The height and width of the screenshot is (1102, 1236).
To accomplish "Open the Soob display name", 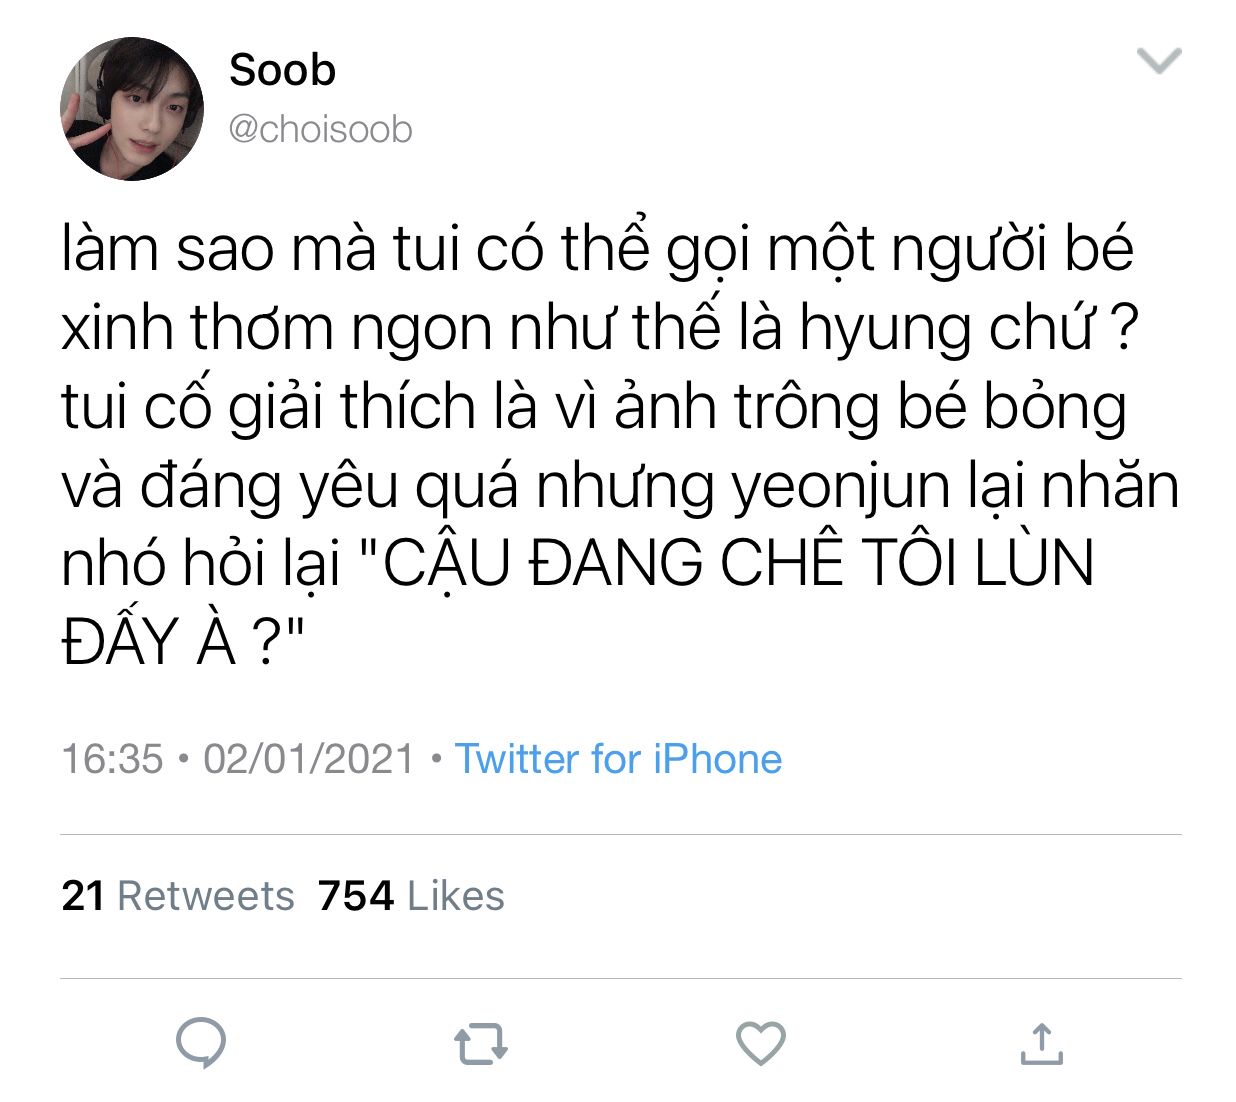I will (x=282, y=70).
